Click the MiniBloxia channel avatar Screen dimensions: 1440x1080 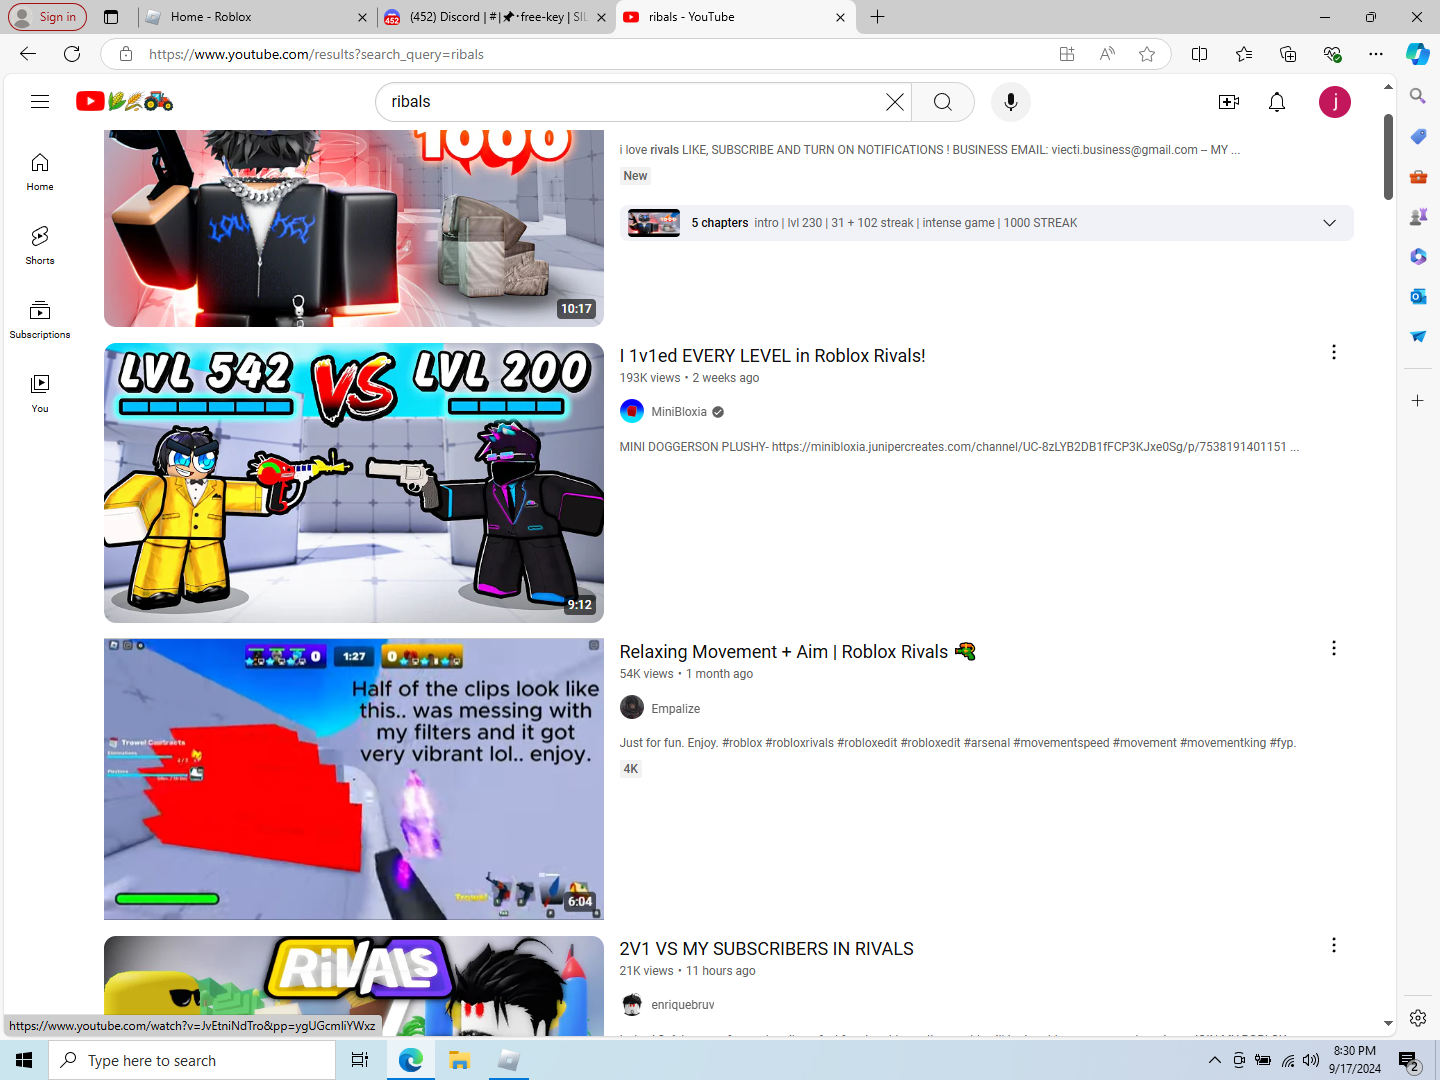[x=632, y=411]
